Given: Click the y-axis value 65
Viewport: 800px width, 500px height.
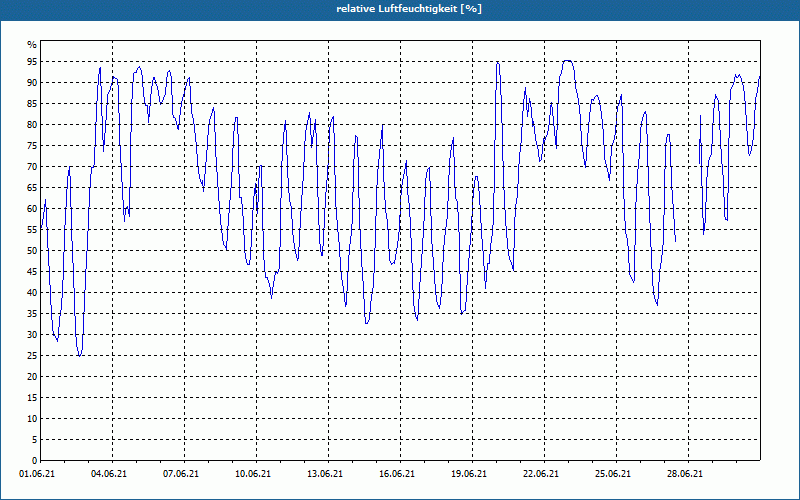Looking at the screenshot, I should tap(32, 188).
